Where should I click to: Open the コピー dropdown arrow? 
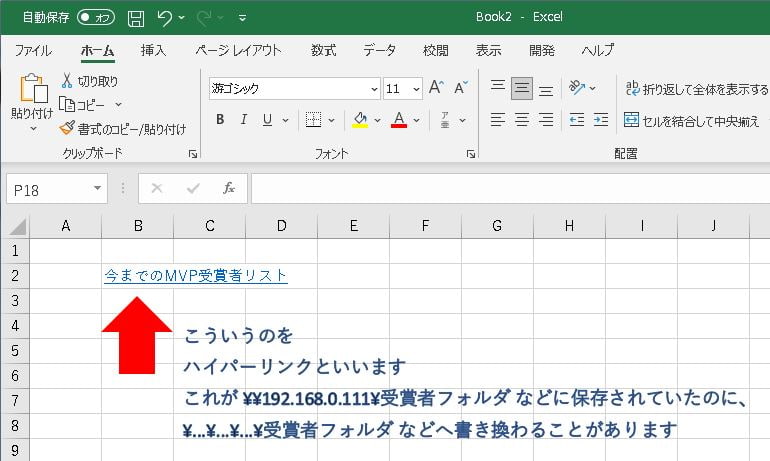pyautogui.click(x=118, y=105)
